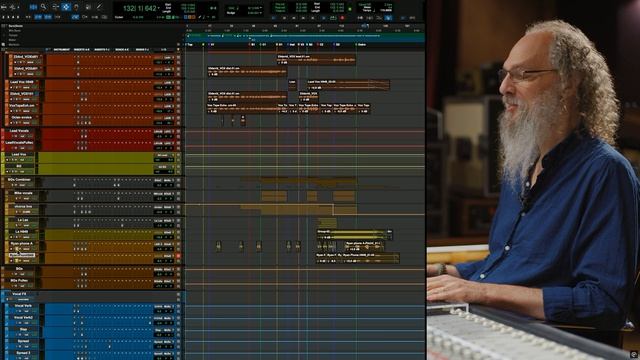Click the I/O column header
This screenshot has height=360, width=640.
point(164,49)
